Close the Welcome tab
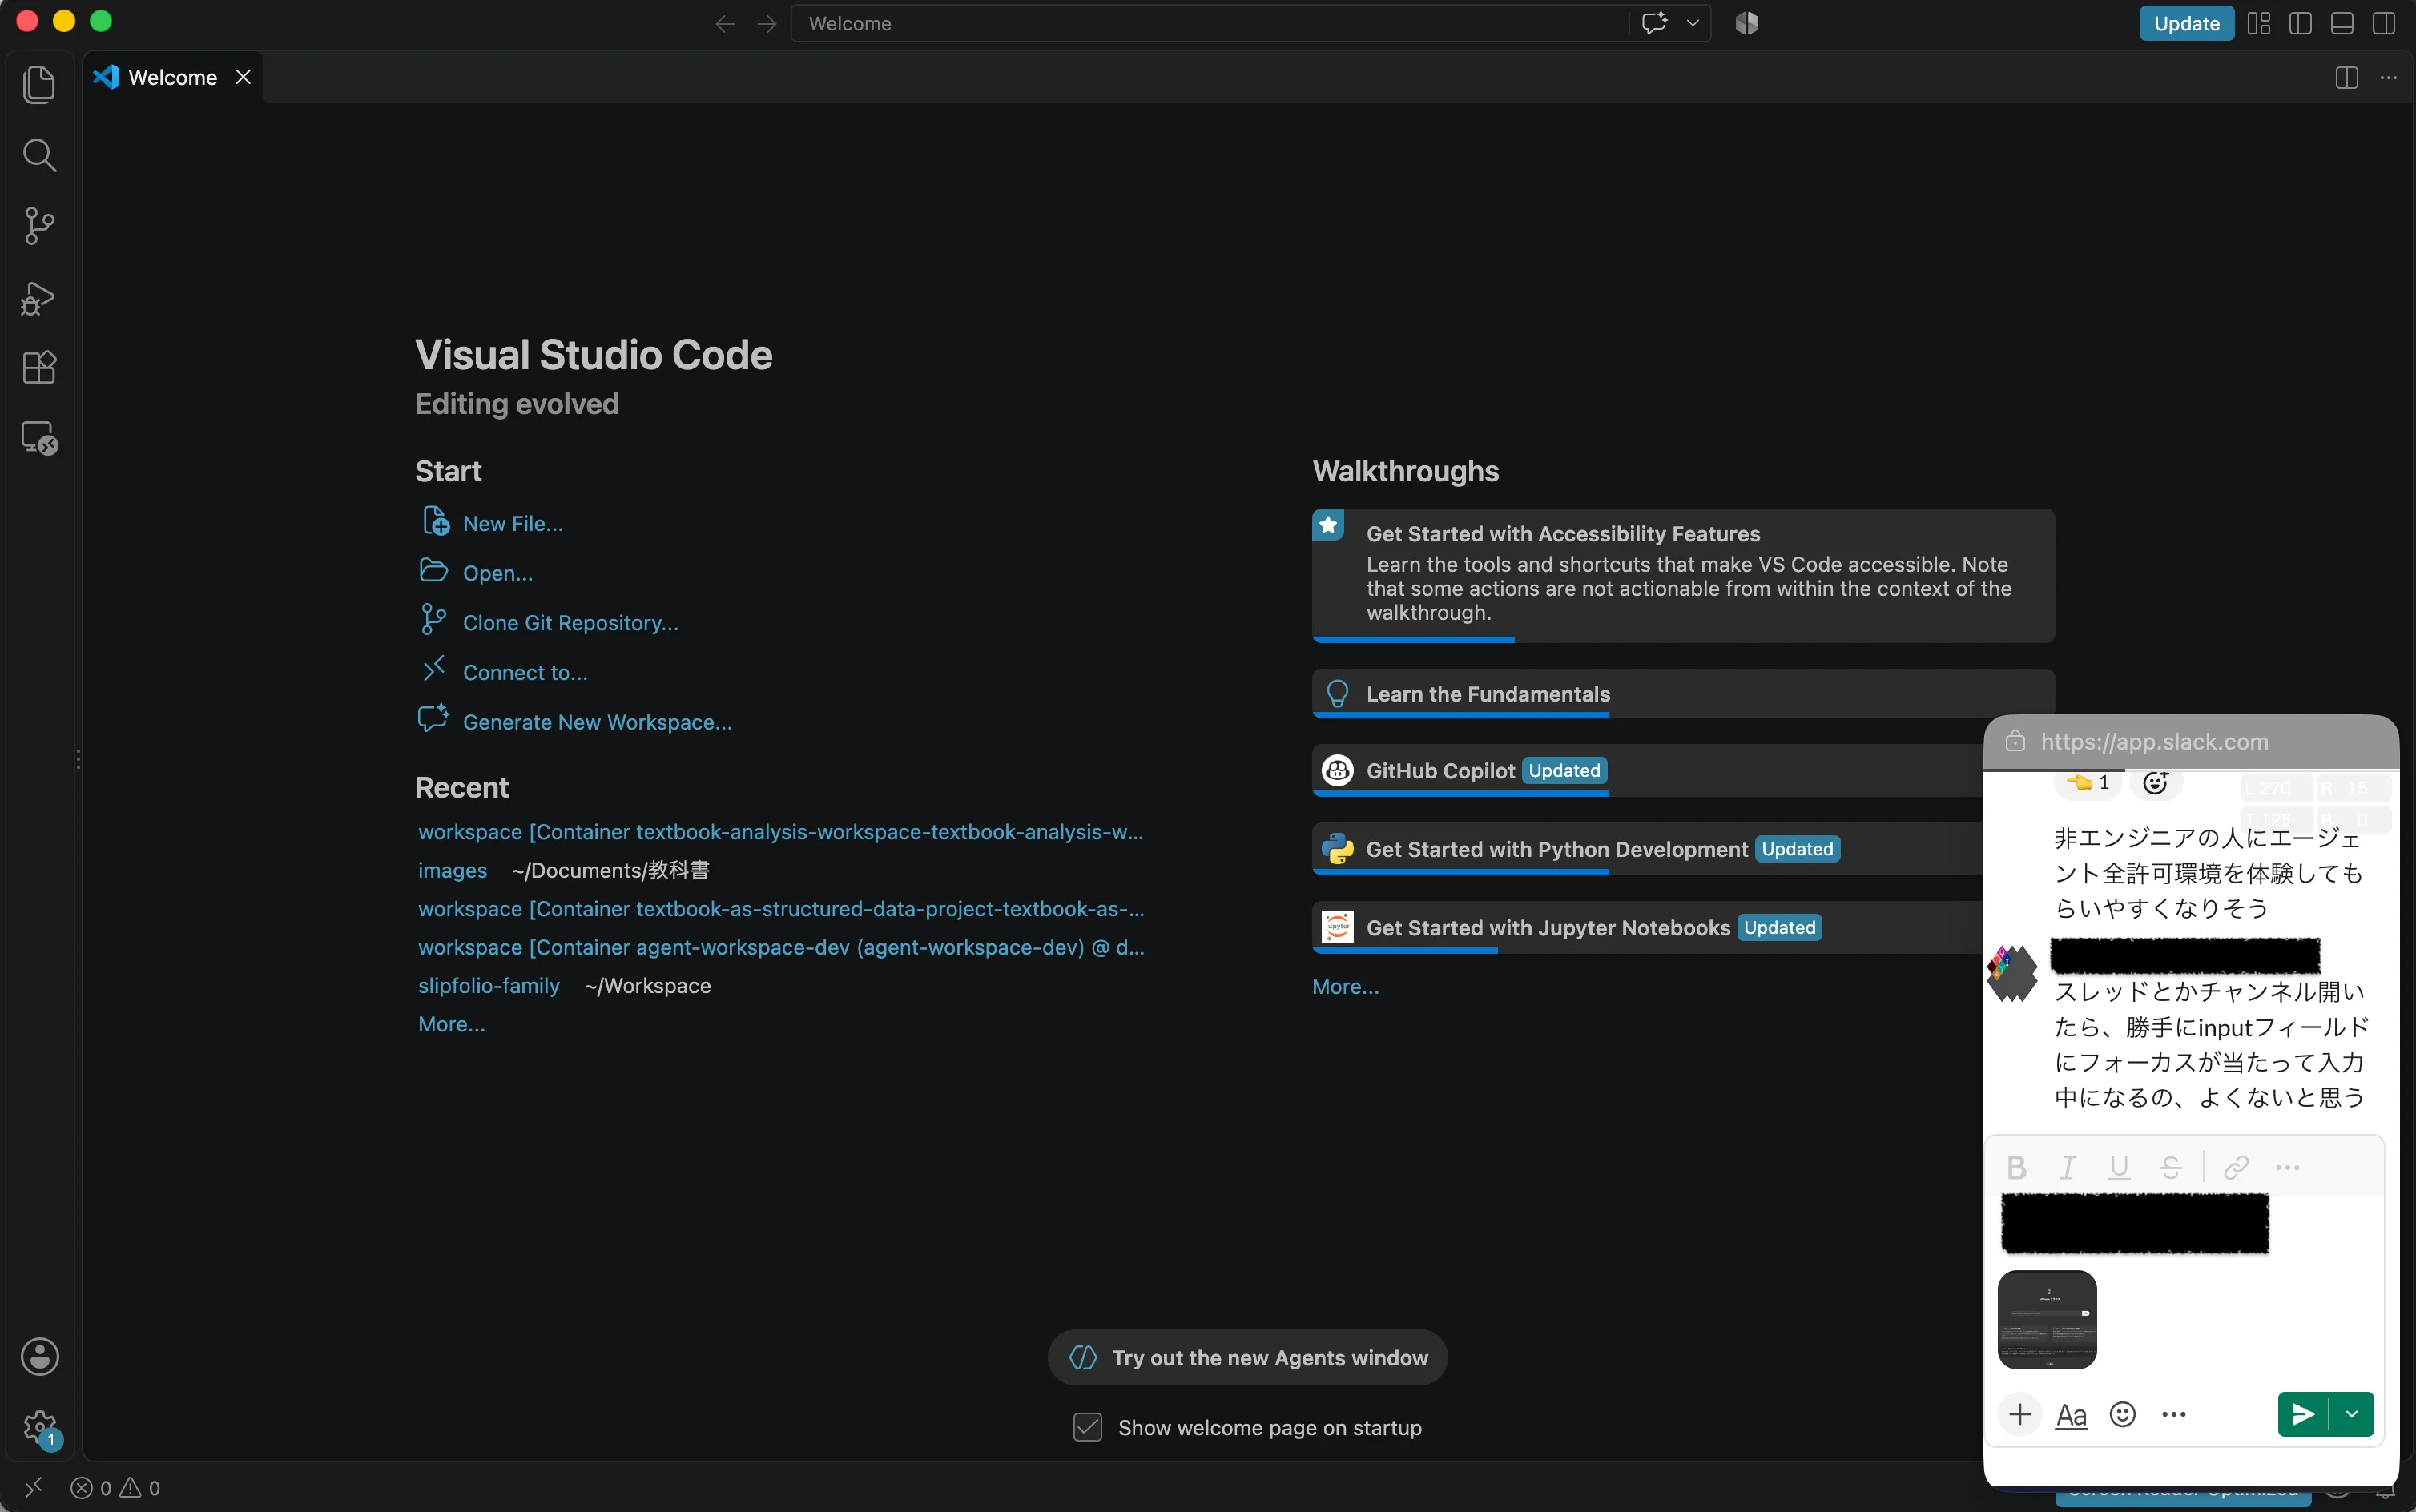The image size is (2416, 1512). [243, 77]
